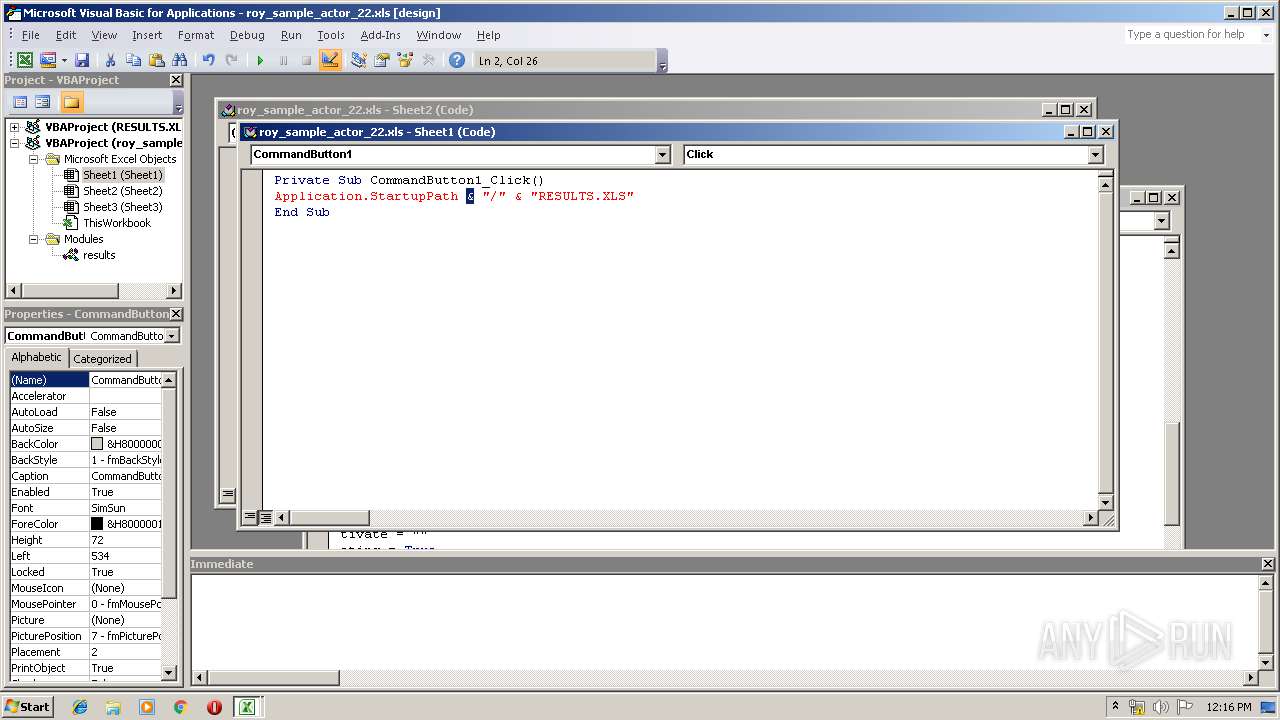Open the Debug menu
This screenshot has height=720, width=1280.
tap(247, 35)
